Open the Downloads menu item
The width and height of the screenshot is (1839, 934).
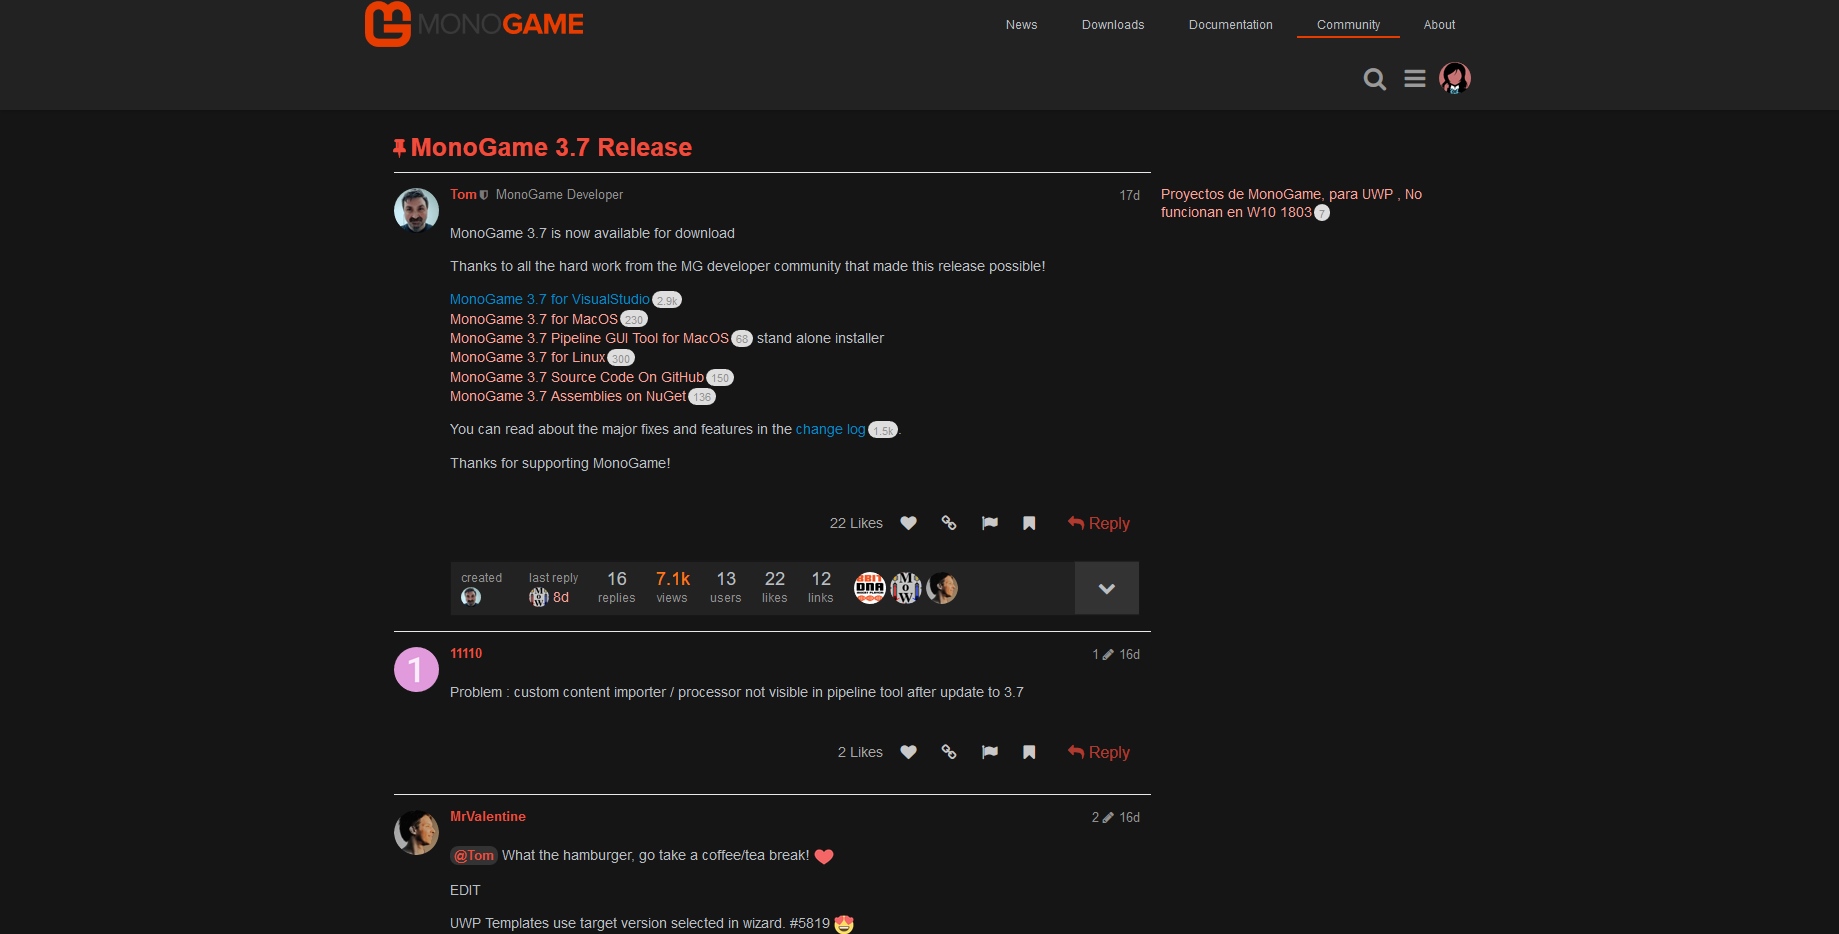point(1113,25)
